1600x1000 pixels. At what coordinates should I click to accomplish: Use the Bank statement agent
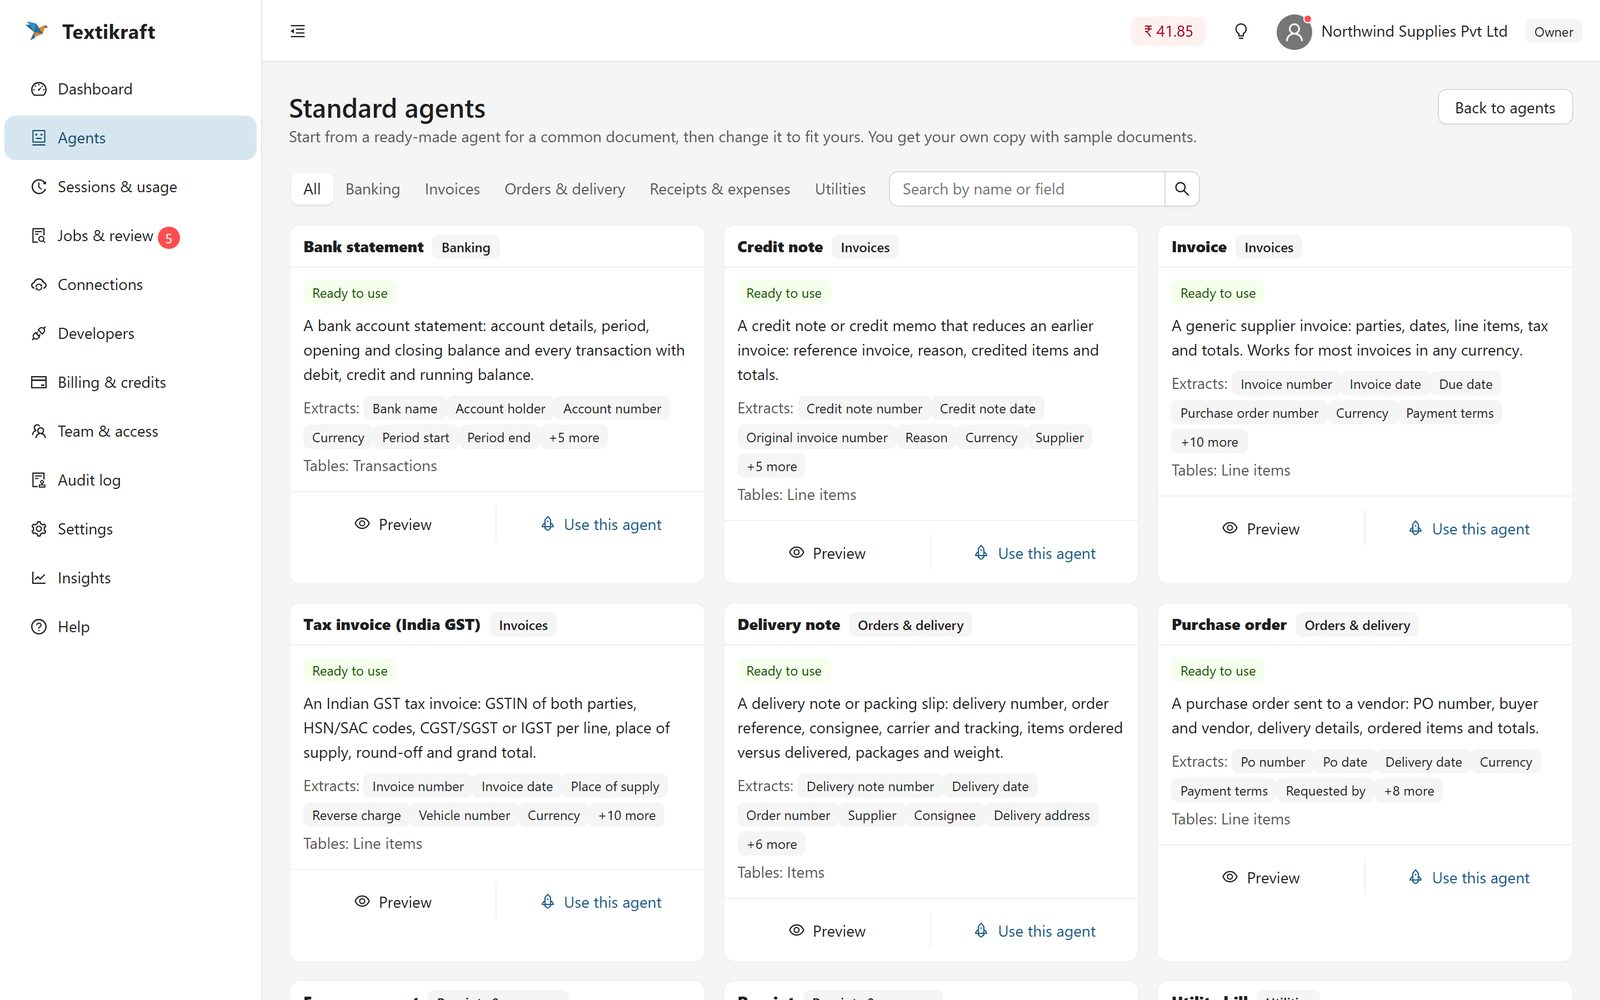tap(601, 524)
